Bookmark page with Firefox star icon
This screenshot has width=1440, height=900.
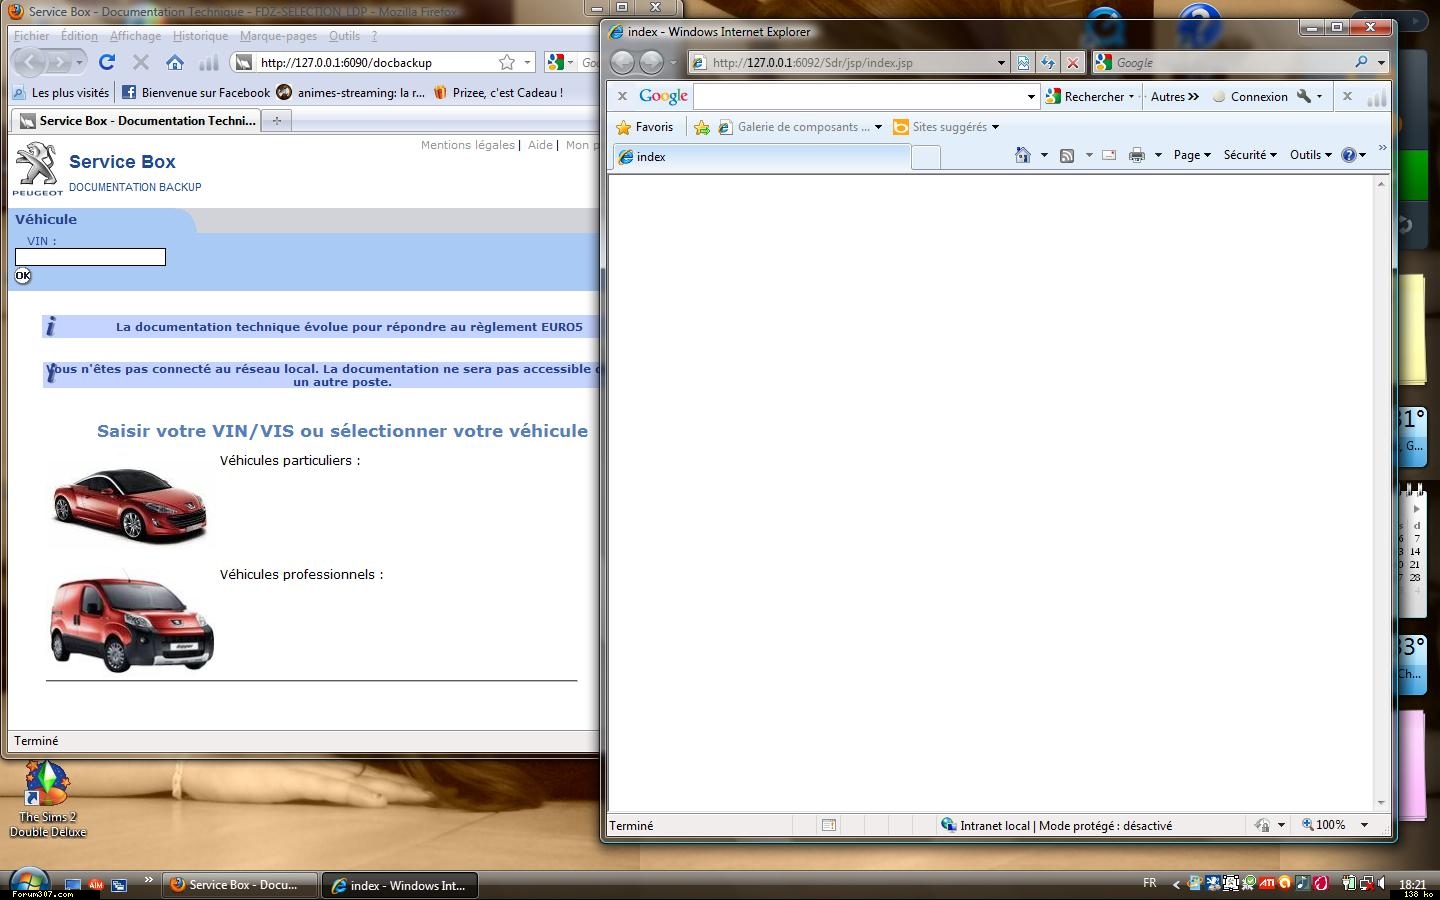coord(507,62)
